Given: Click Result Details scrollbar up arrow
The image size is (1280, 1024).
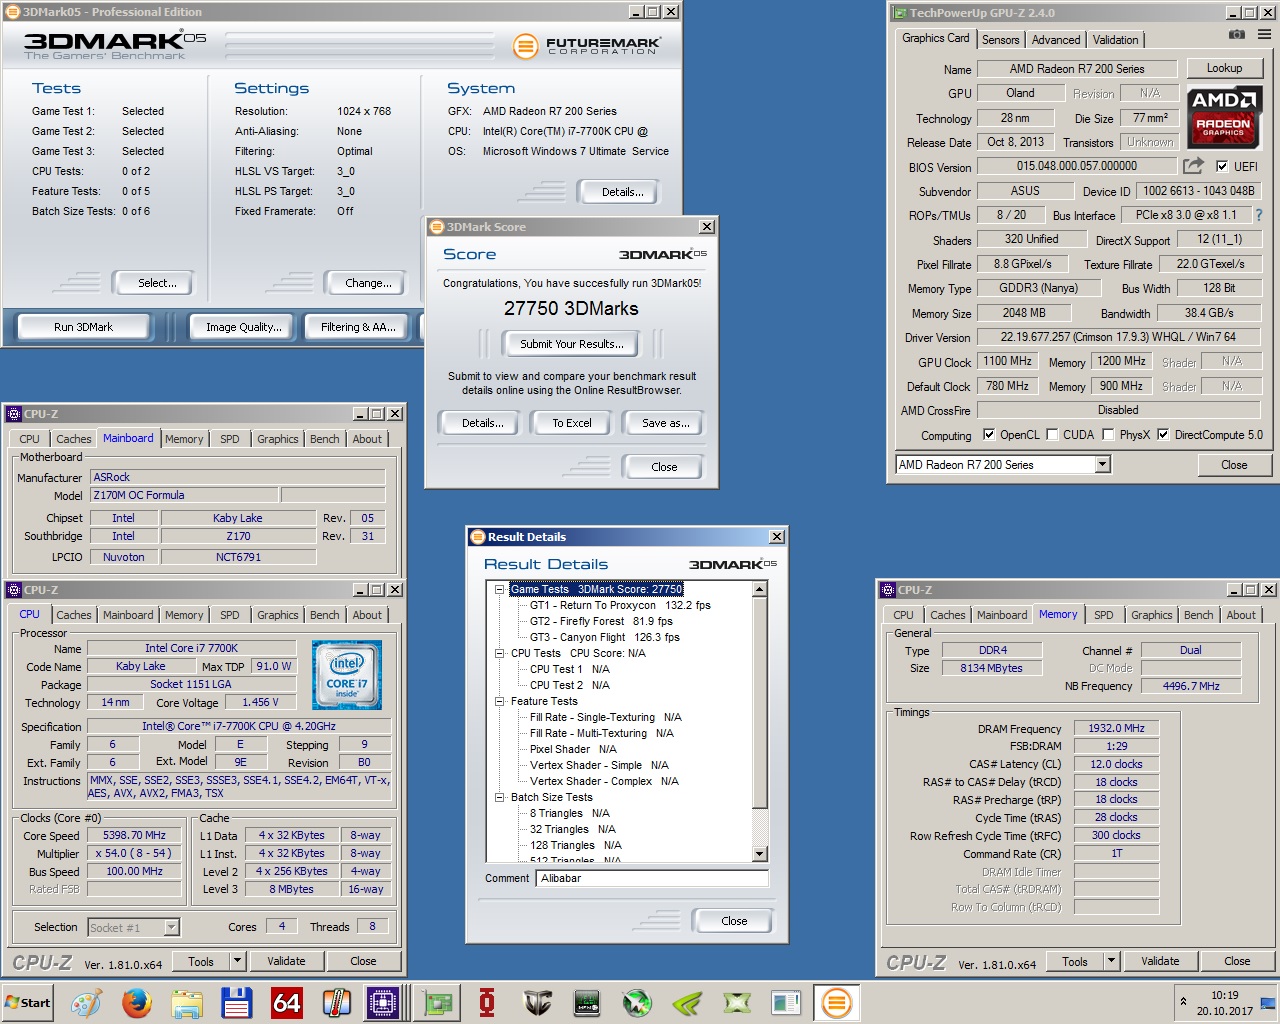Looking at the screenshot, I should (760, 589).
